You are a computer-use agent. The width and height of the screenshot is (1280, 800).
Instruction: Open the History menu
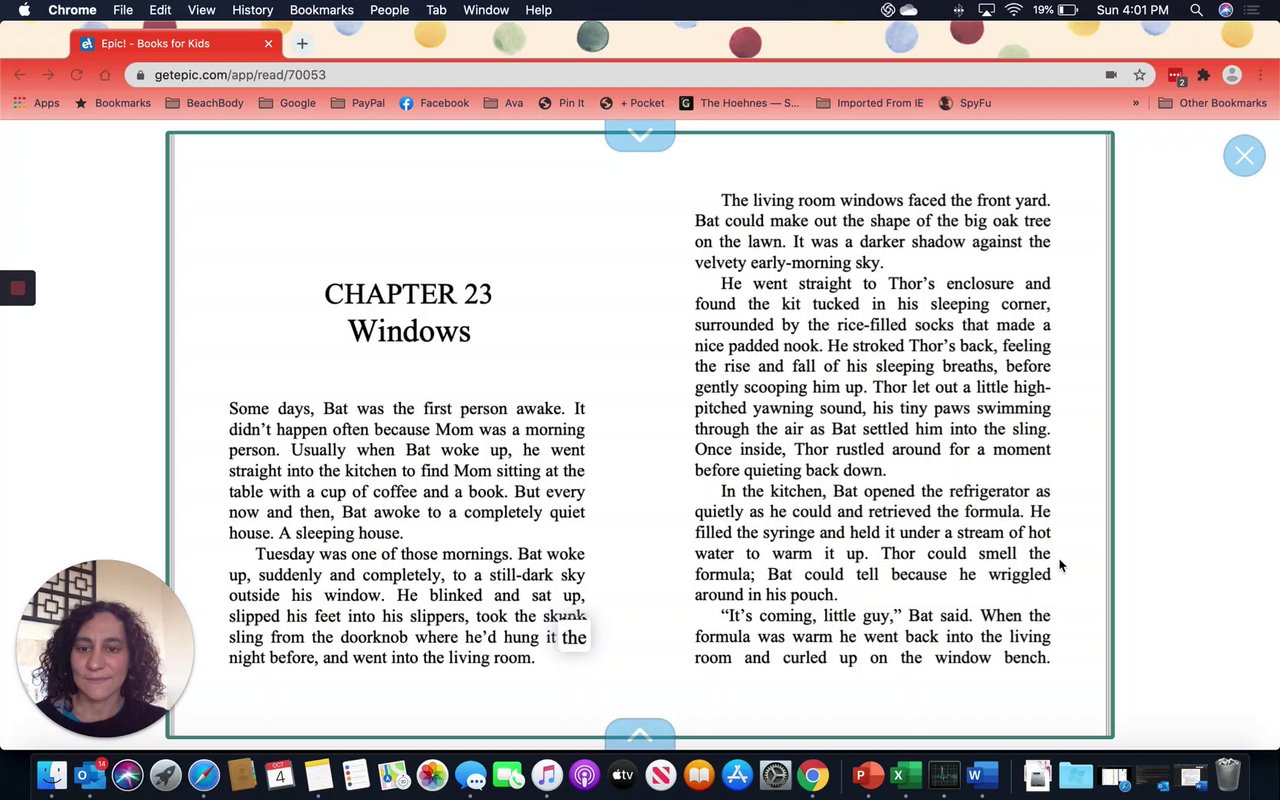252,10
